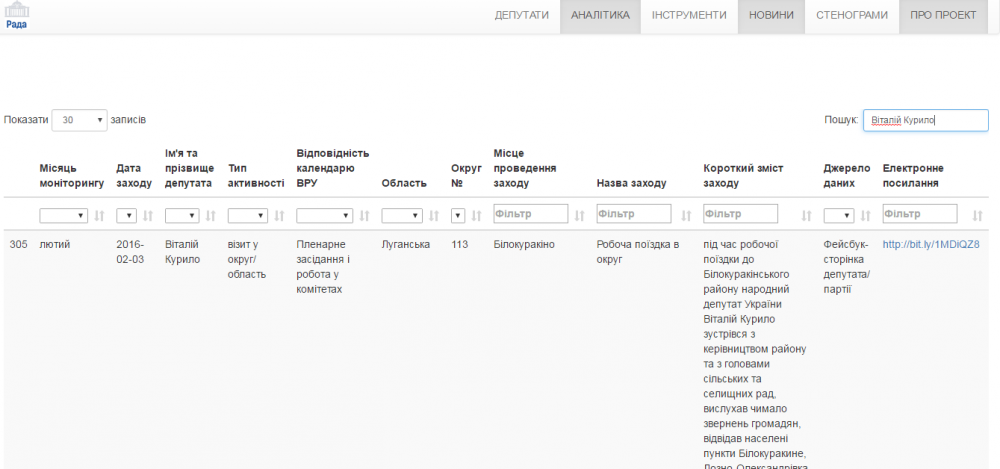
Task: Open the bit.ly link in row 305
Action: click(x=930, y=245)
